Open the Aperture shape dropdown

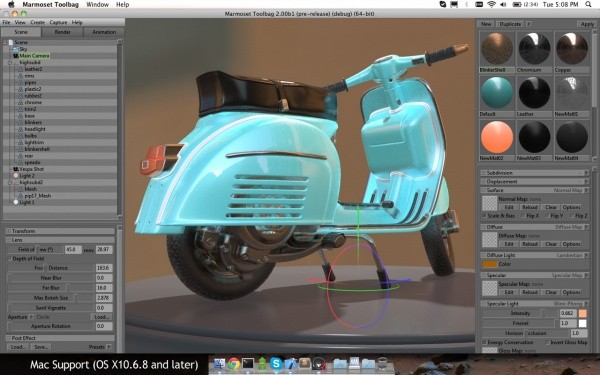click(32, 317)
